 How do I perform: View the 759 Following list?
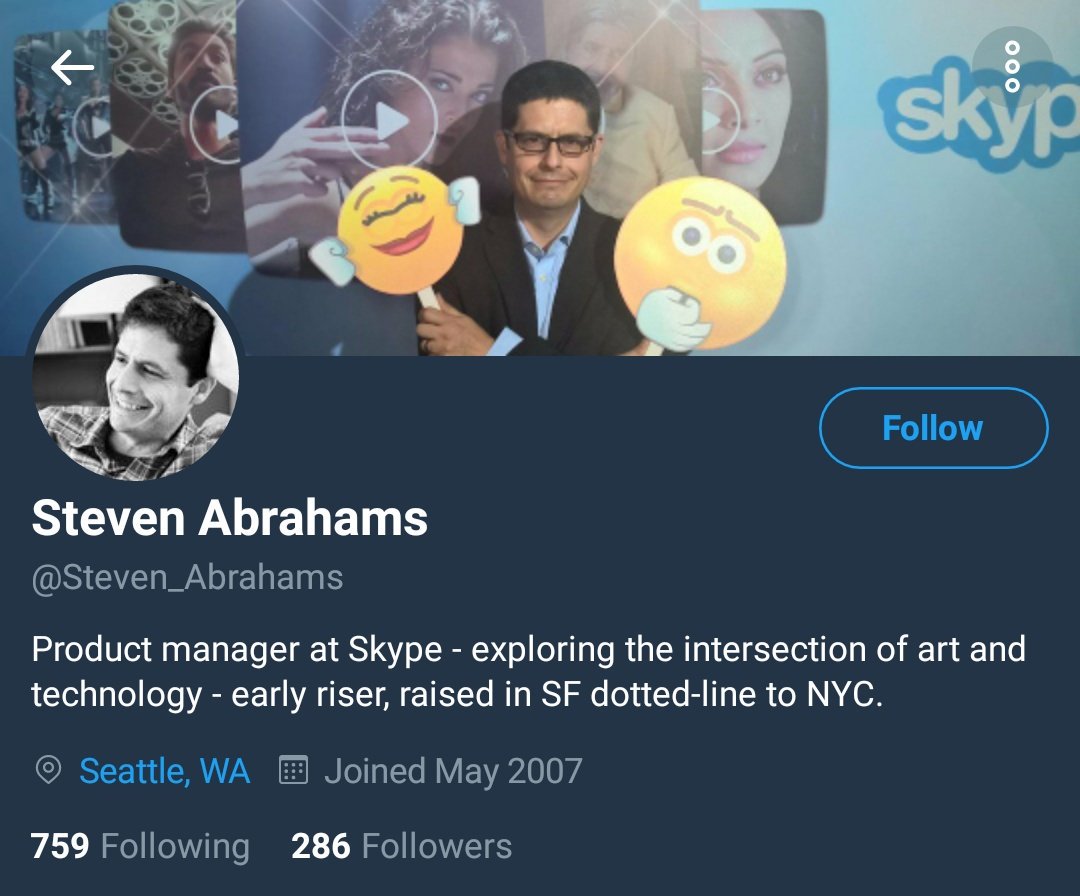(140, 846)
